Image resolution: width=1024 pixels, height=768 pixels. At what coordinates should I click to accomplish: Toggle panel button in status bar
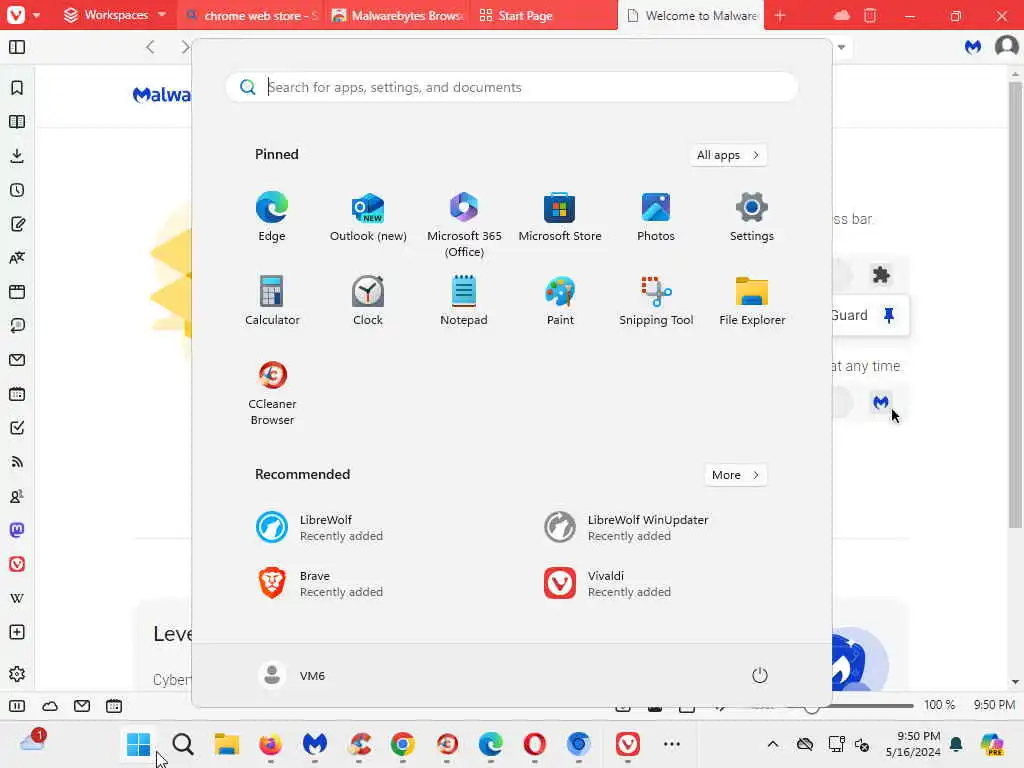(x=17, y=706)
